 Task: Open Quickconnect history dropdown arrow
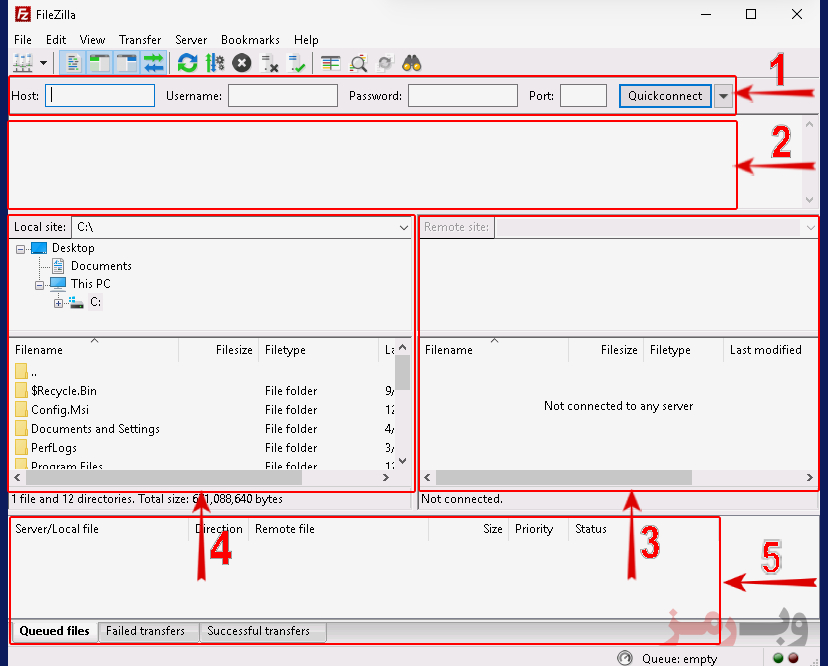coord(723,96)
